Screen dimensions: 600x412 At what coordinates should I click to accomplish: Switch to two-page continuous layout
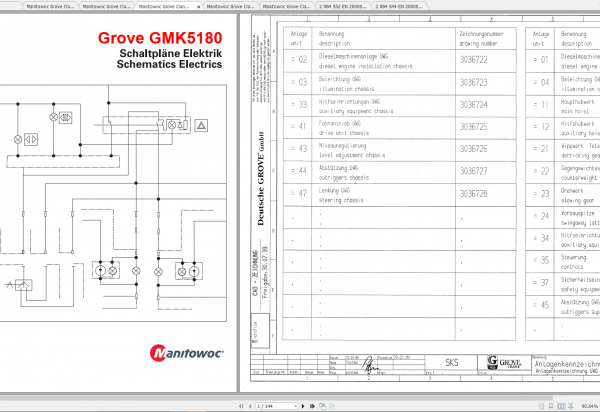[x=571, y=406]
